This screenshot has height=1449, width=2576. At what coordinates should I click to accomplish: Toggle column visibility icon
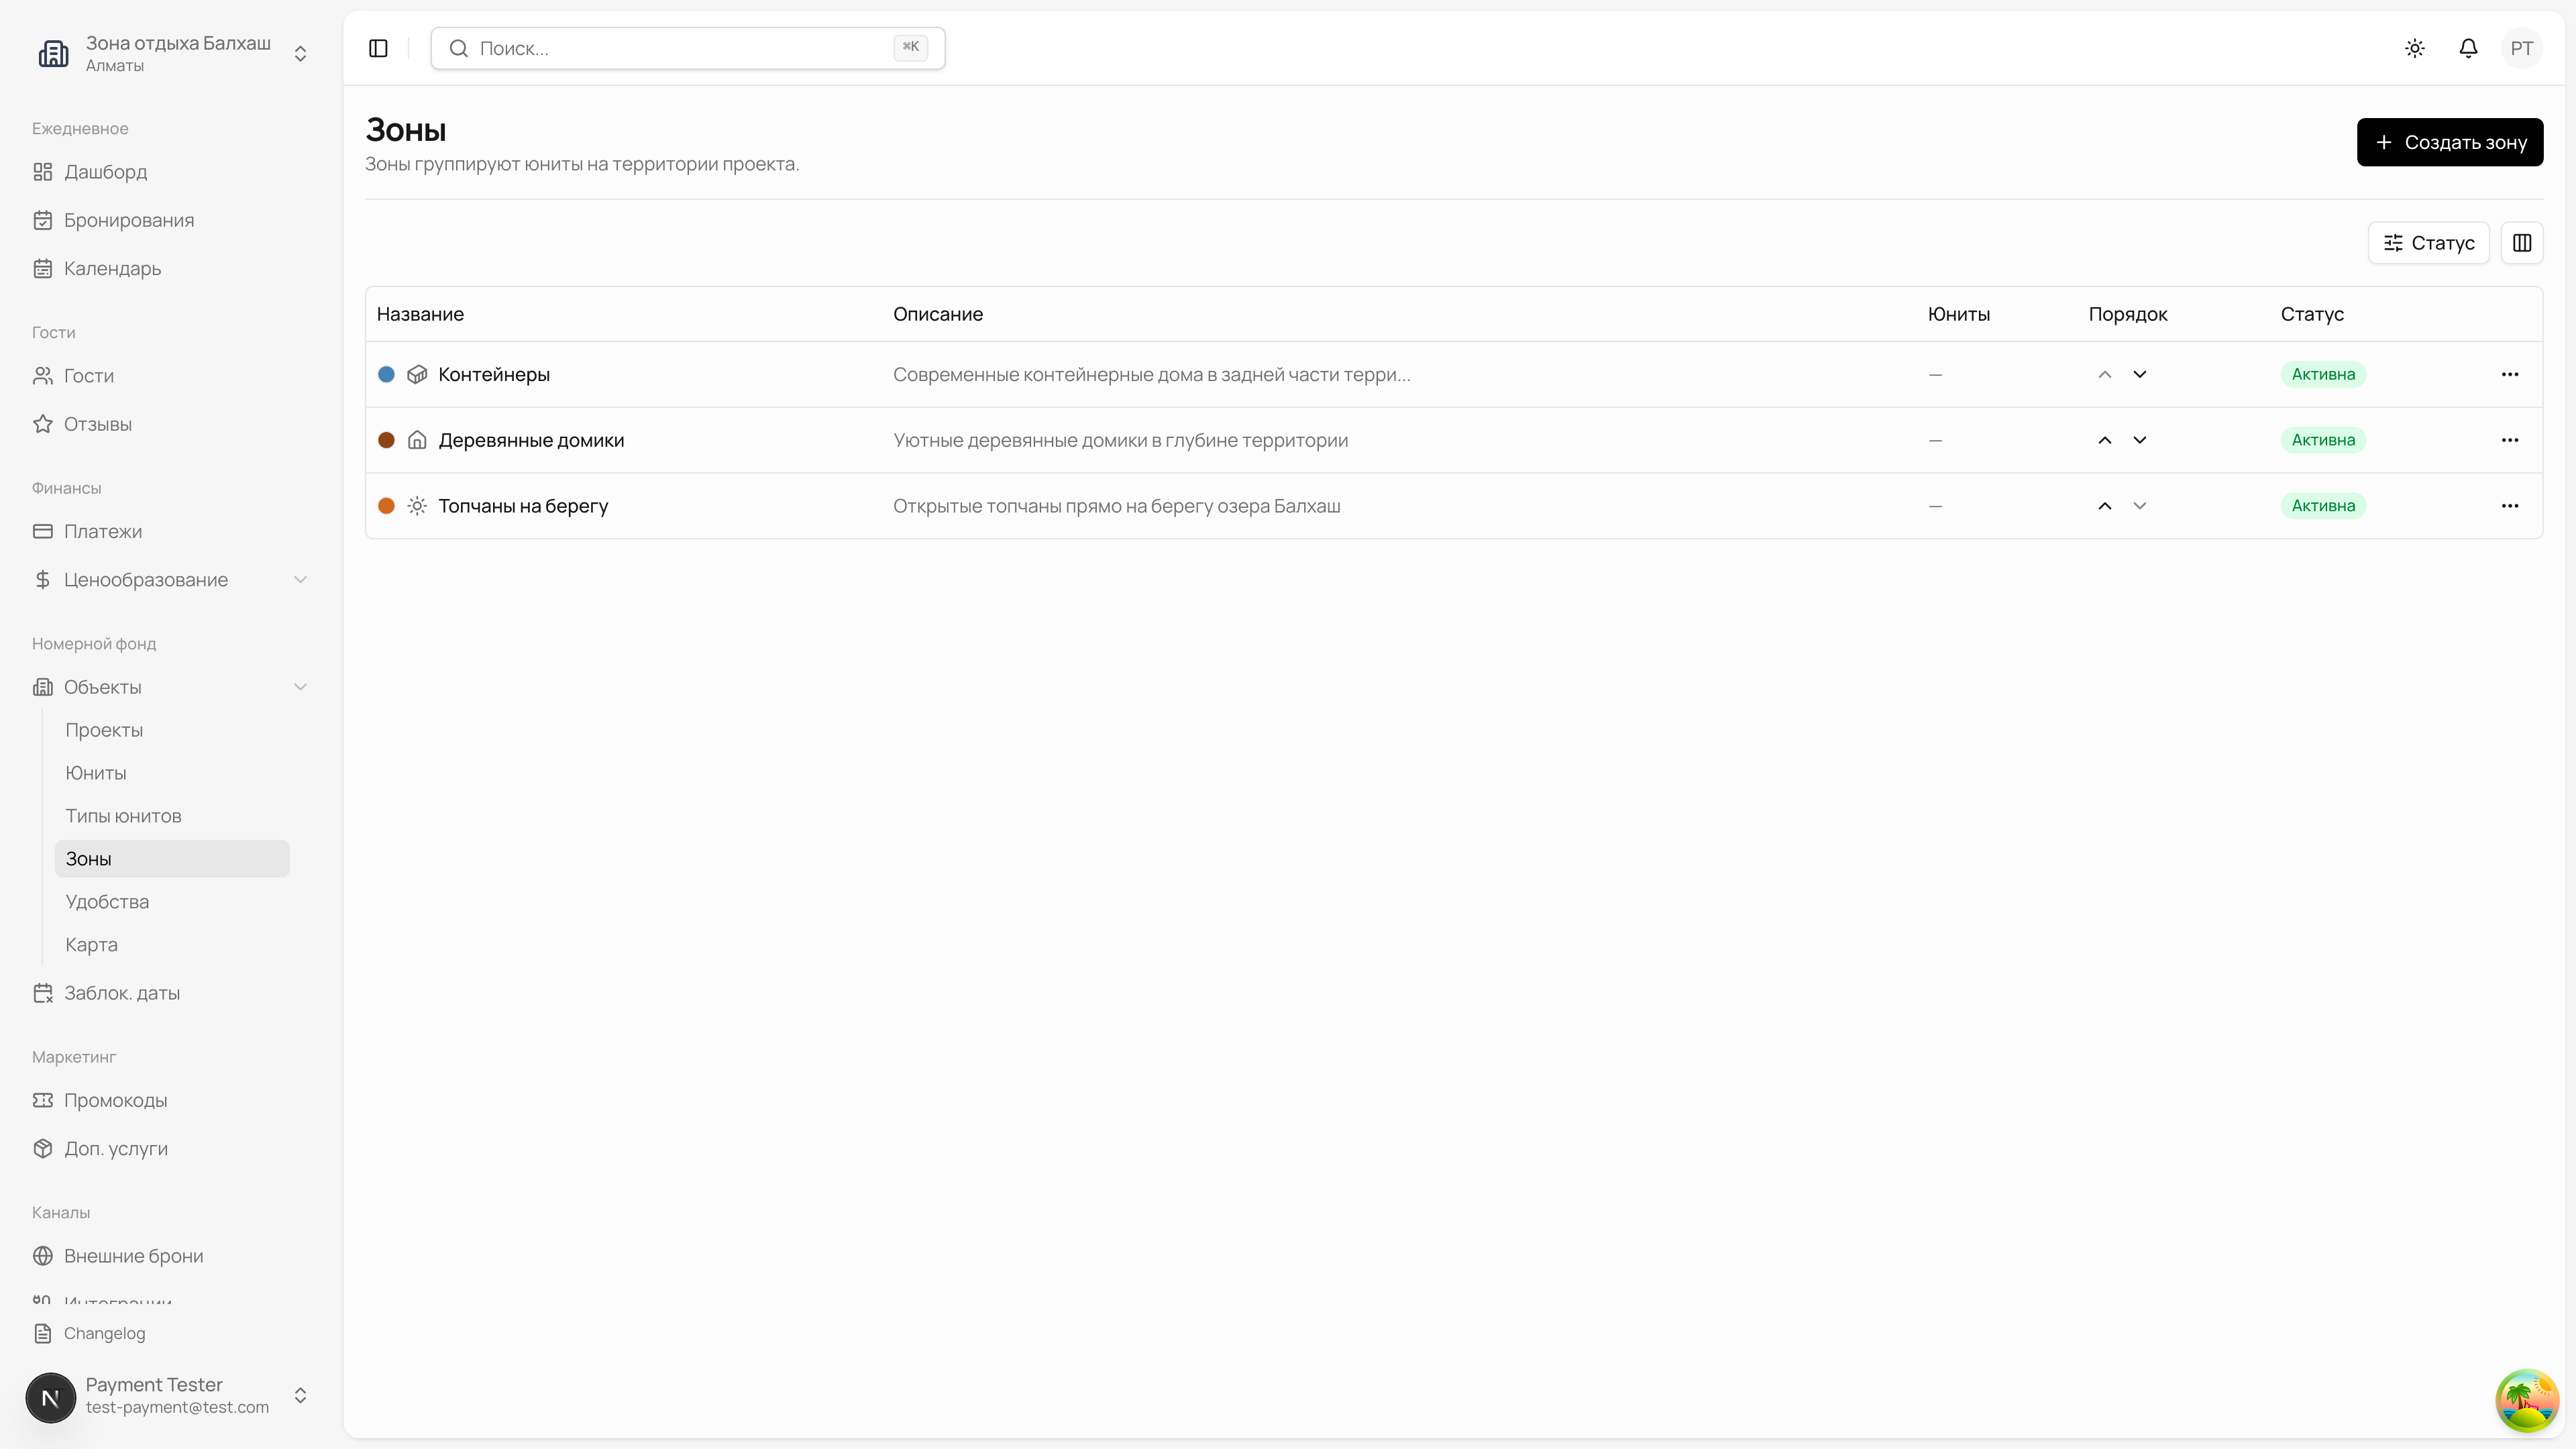click(2522, 243)
